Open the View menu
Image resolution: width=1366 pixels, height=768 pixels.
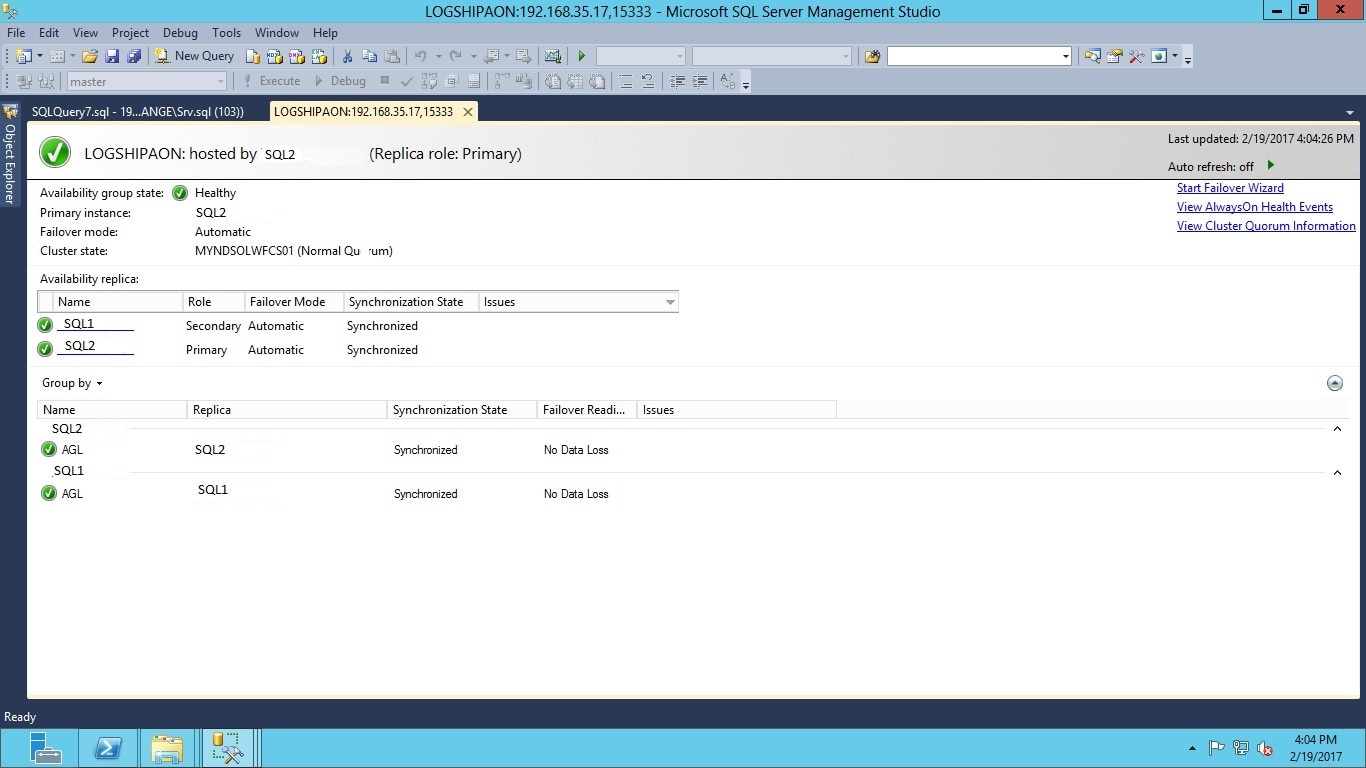(x=86, y=33)
